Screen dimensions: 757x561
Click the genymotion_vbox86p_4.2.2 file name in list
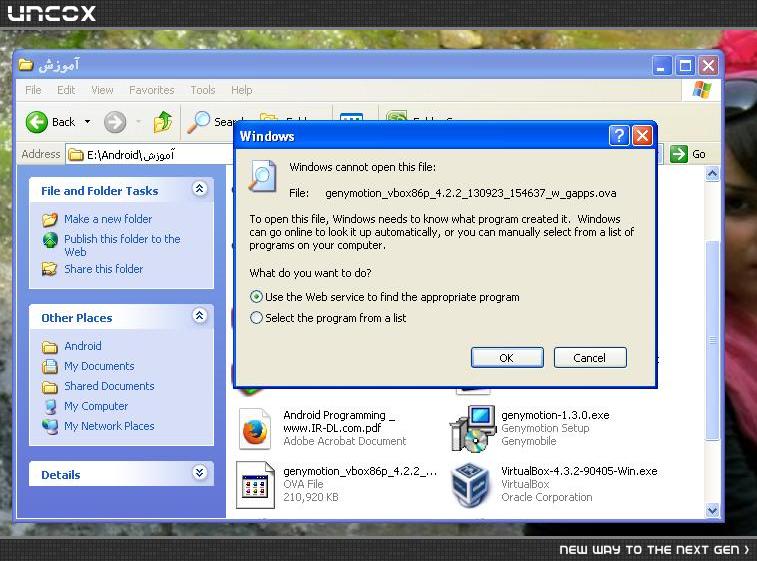click(x=360, y=471)
